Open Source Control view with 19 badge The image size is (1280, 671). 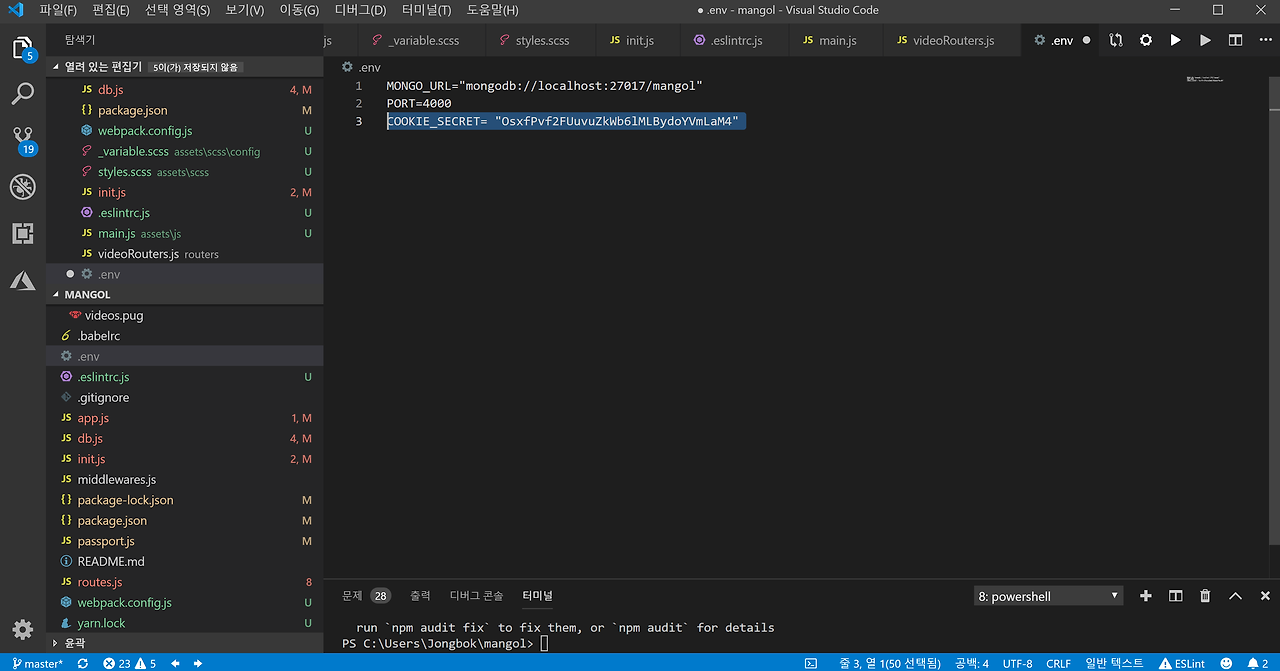coord(22,140)
